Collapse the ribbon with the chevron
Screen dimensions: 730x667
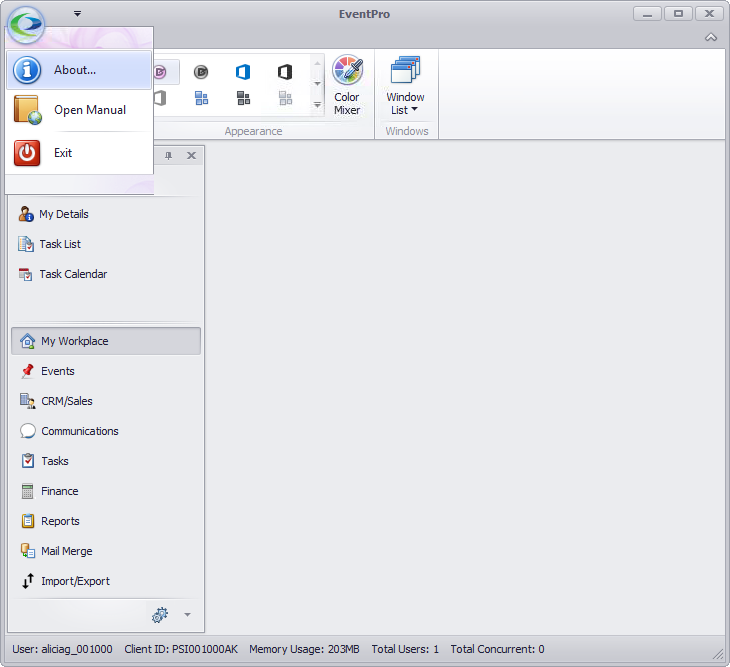click(x=710, y=37)
